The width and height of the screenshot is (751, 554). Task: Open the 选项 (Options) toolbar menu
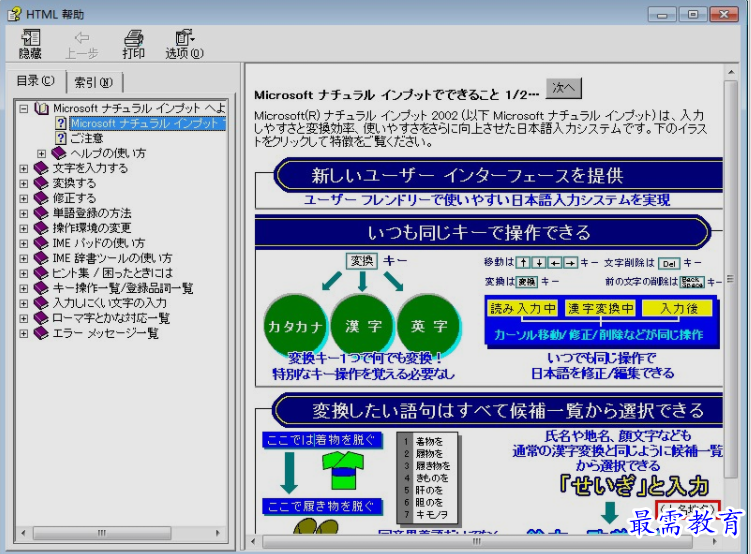pos(184,44)
